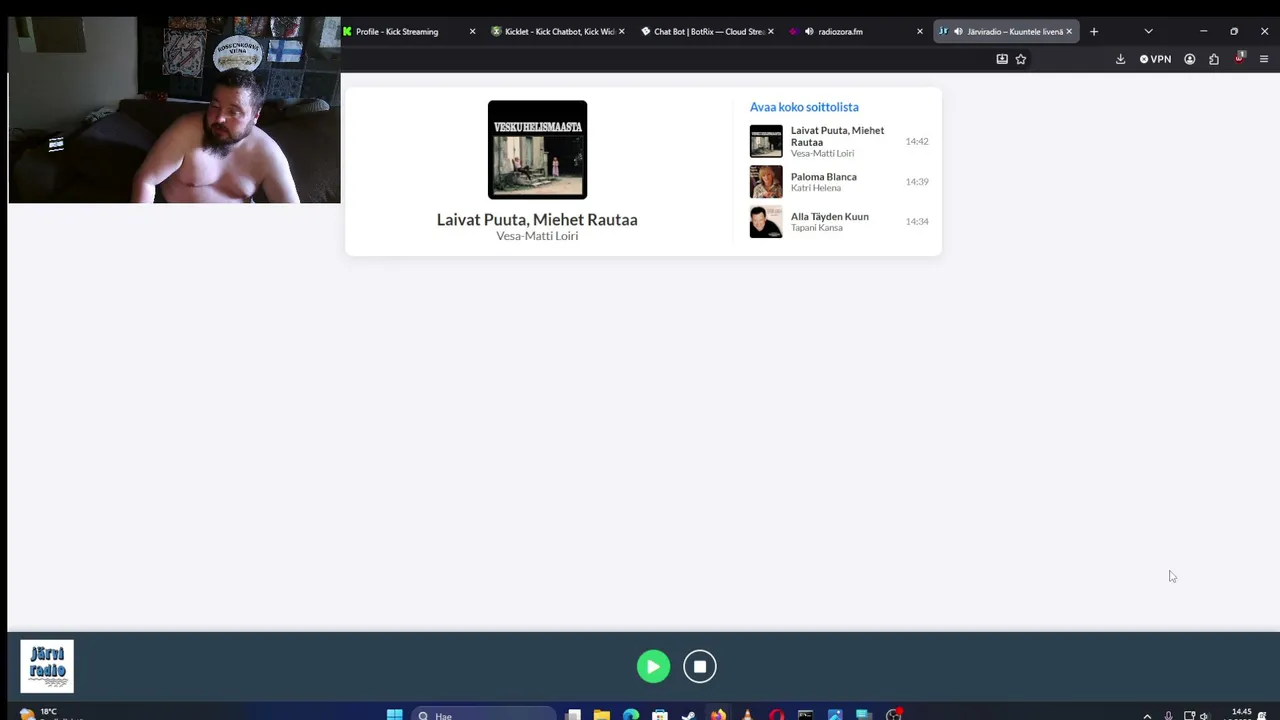Open the Windows Start menu

(x=395, y=715)
